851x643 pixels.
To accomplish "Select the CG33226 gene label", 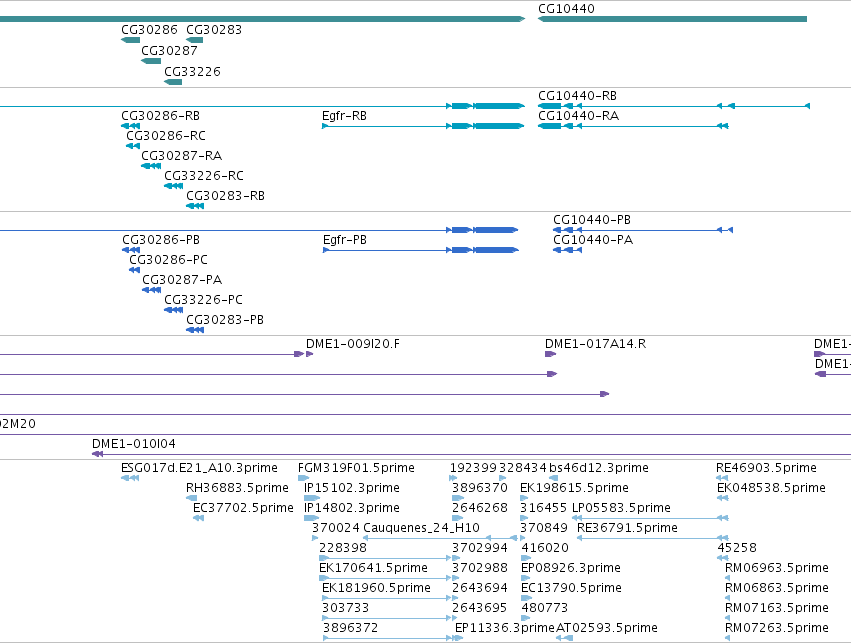I will (192, 72).
